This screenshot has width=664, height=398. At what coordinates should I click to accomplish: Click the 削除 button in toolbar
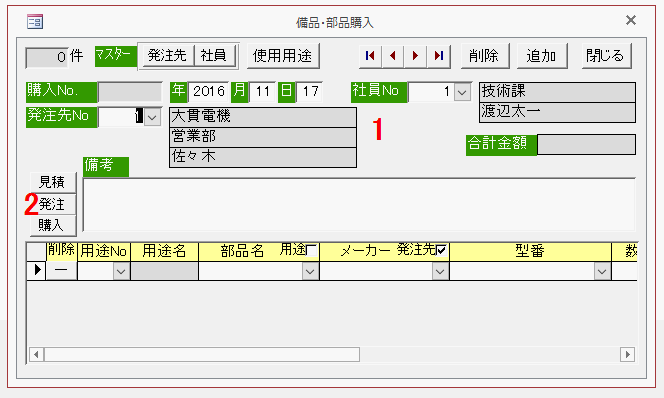[484, 56]
